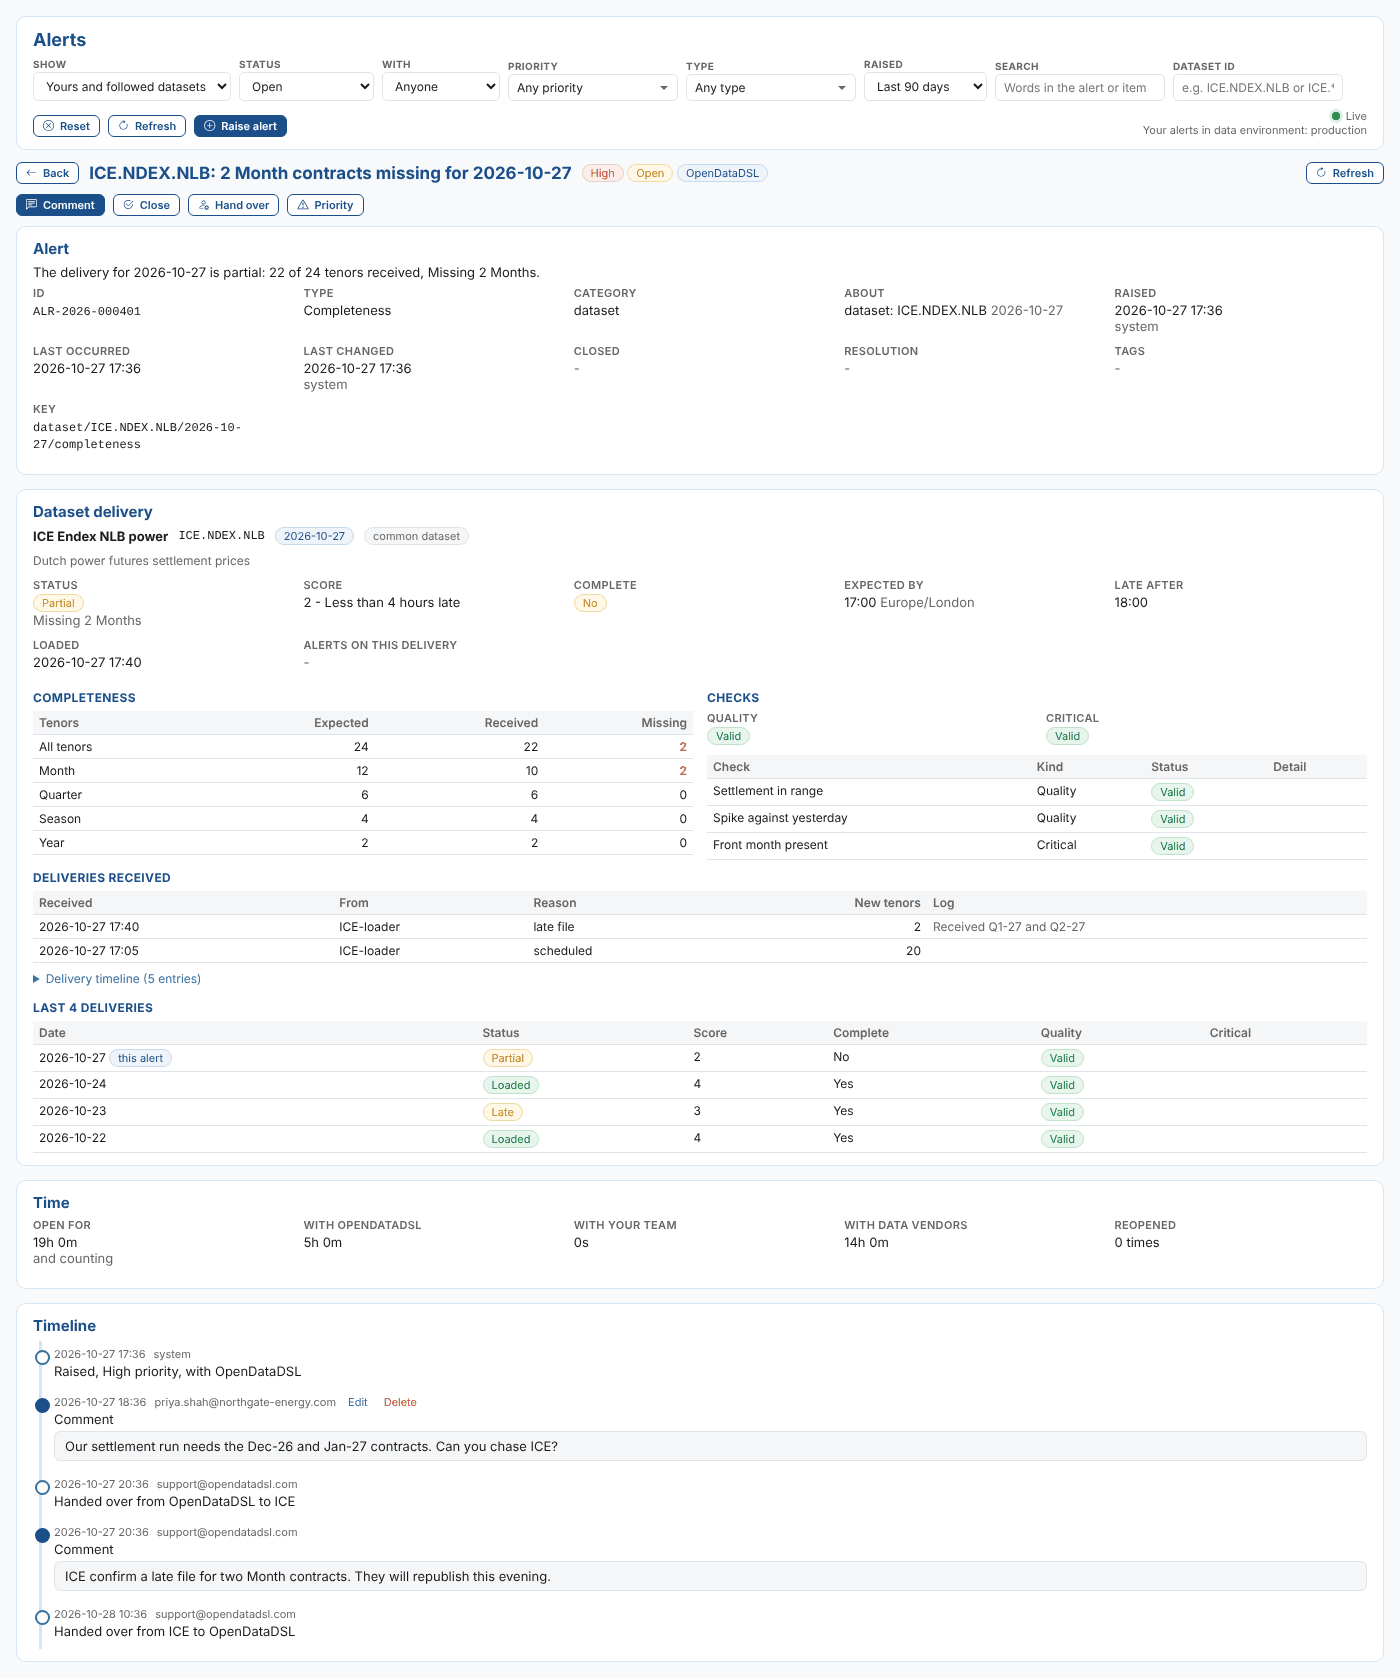Screen dimensions: 1400x1678
Task: Go Back to the alerts list
Action: [x=47, y=173]
